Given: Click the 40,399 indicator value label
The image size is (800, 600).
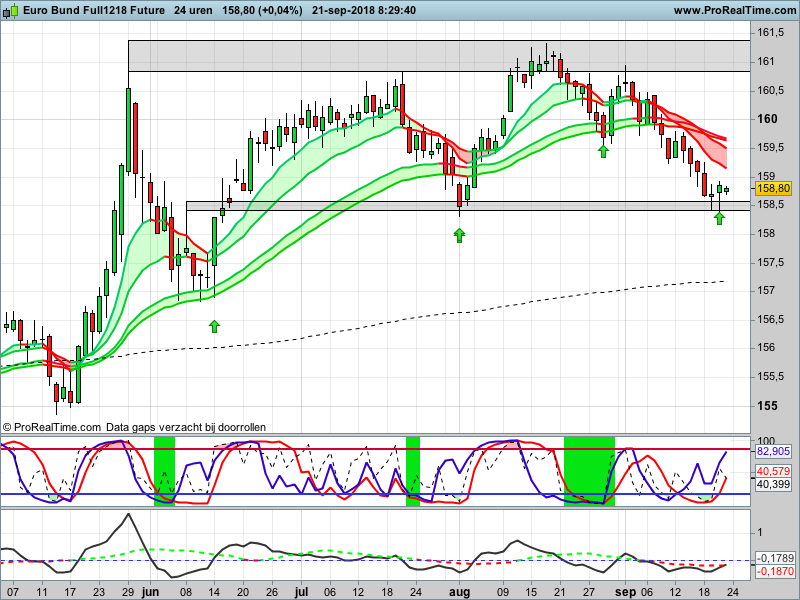Looking at the screenshot, I should coord(773,484).
